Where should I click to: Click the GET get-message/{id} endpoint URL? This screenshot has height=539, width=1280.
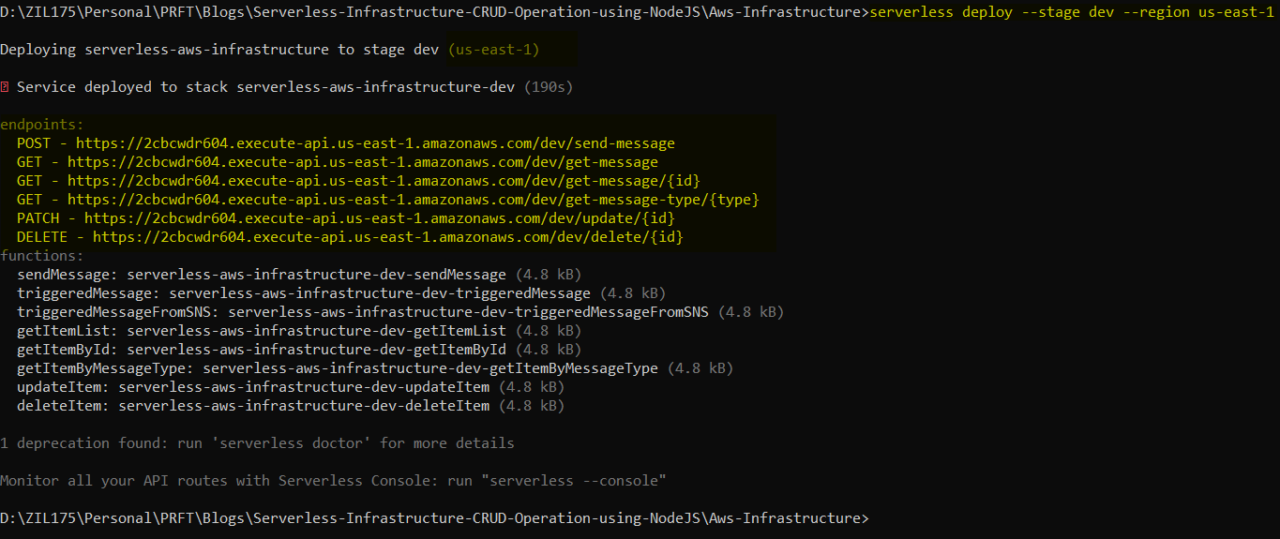(x=383, y=181)
